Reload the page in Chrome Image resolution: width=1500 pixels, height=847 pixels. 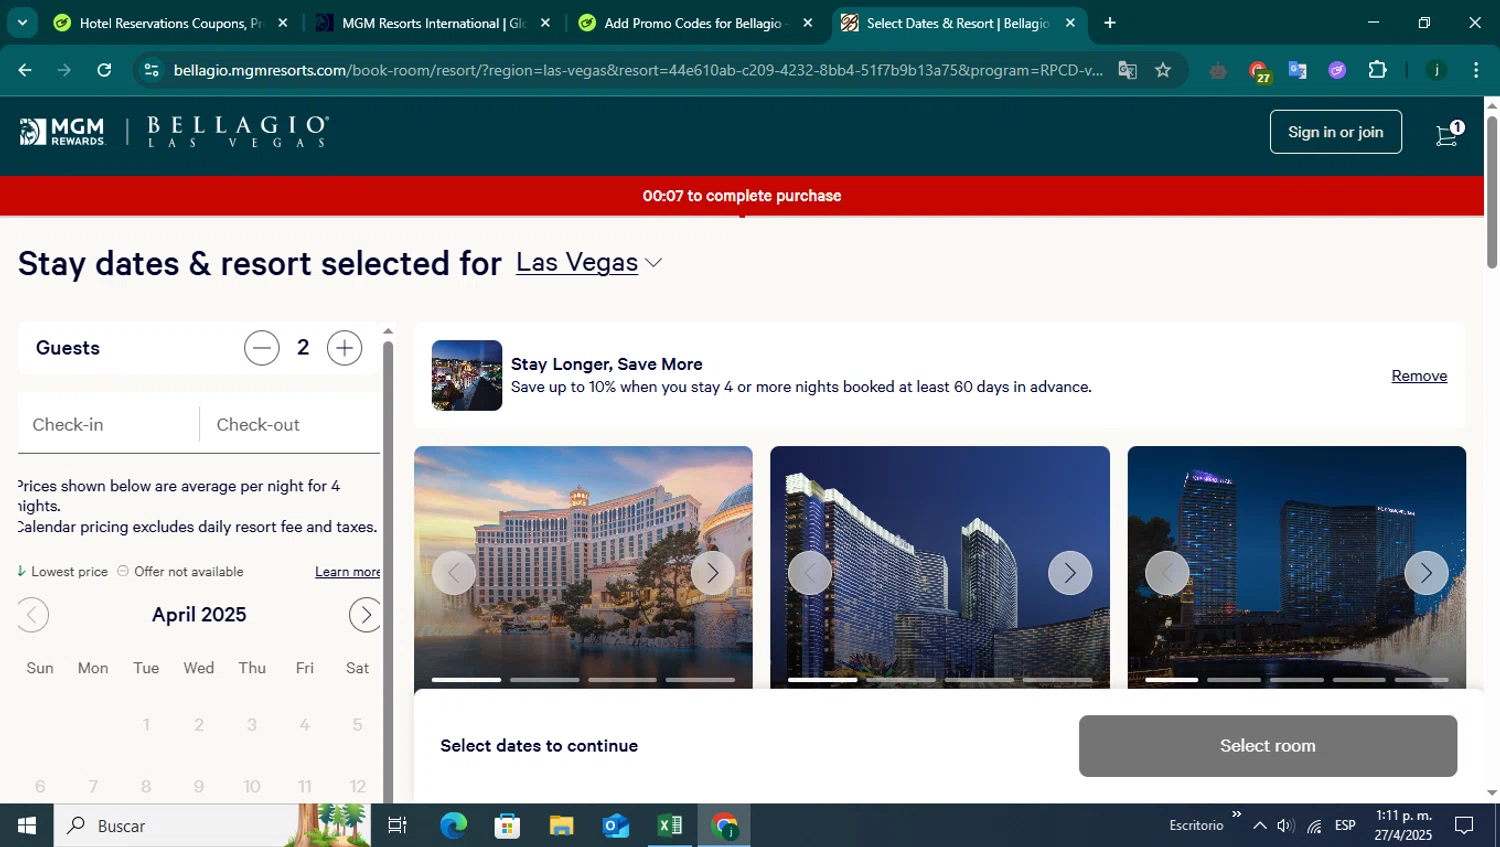104,70
